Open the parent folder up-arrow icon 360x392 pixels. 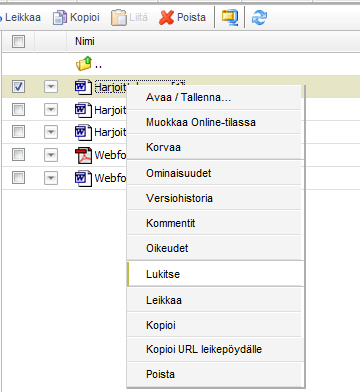click(84, 63)
